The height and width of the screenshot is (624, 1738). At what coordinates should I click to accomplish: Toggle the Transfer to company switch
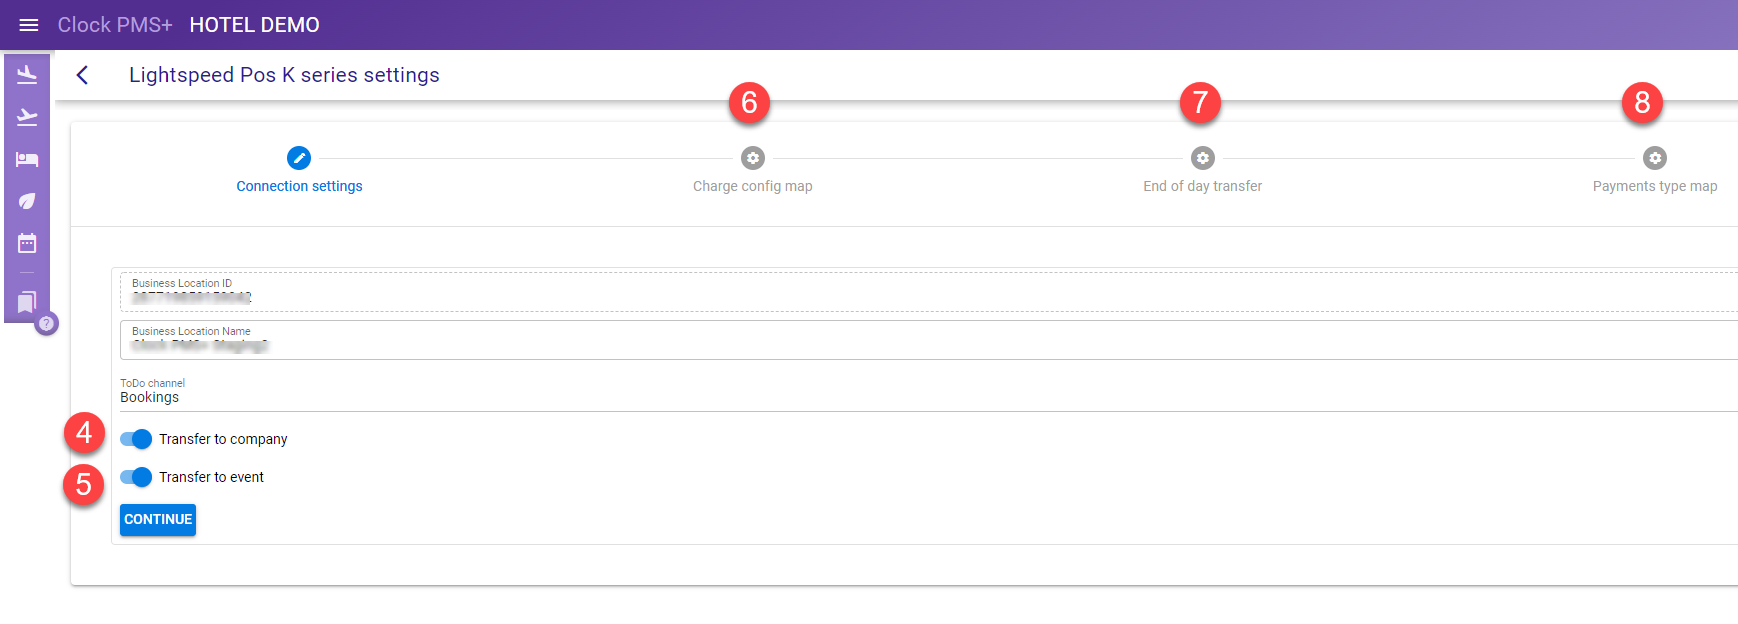click(x=136, y=439)
